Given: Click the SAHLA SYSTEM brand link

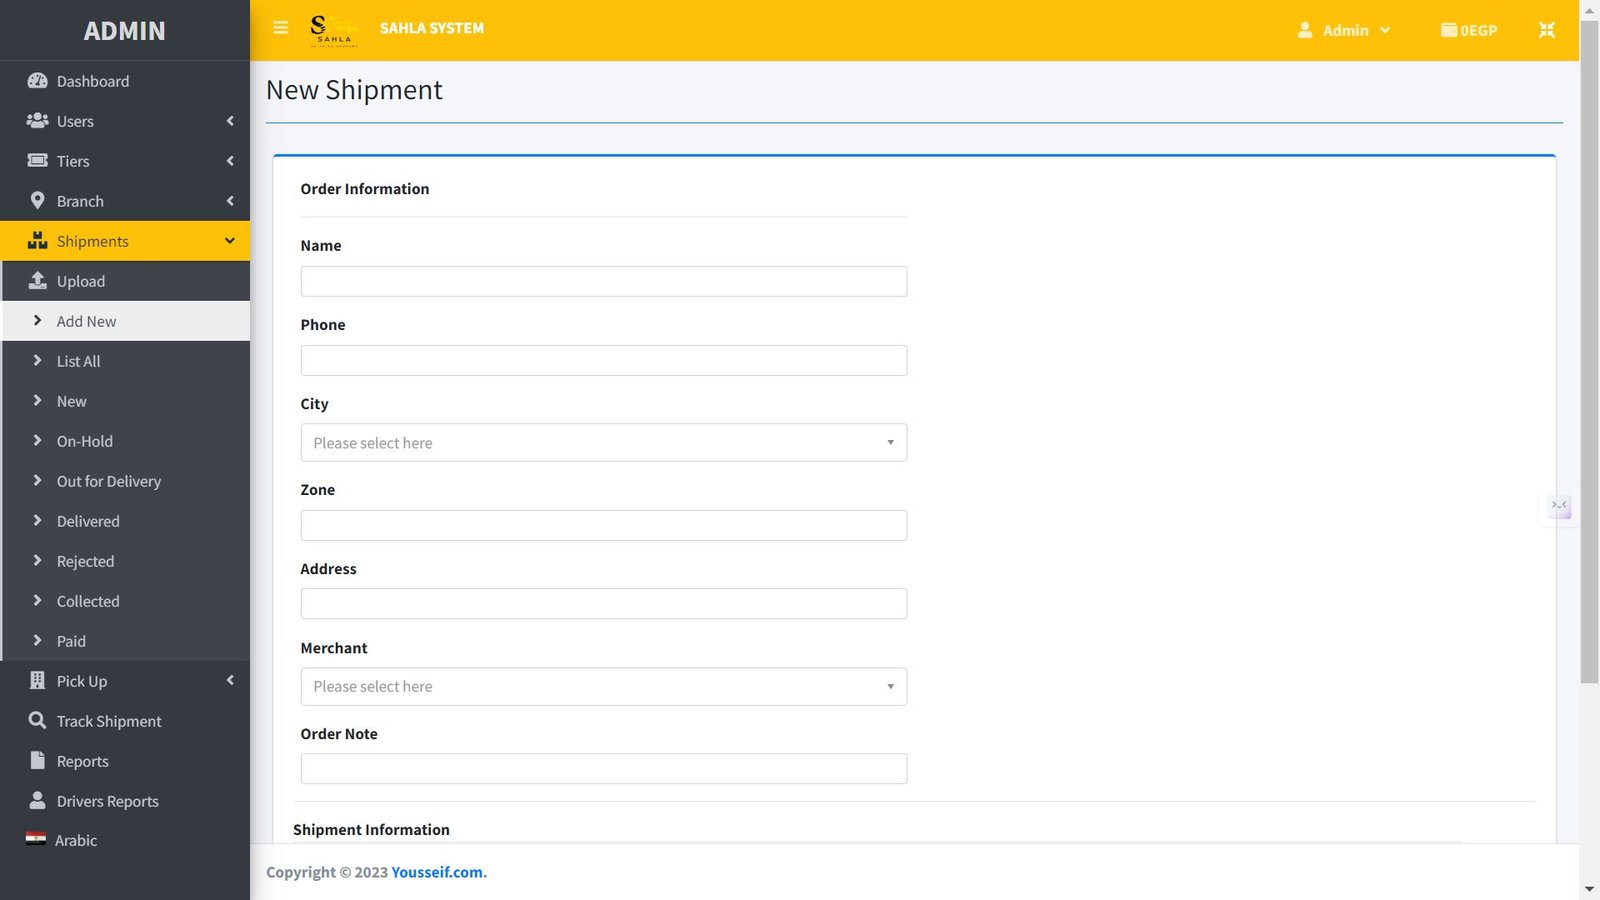Looking at the screenshot, I should [x=432, y=28].
